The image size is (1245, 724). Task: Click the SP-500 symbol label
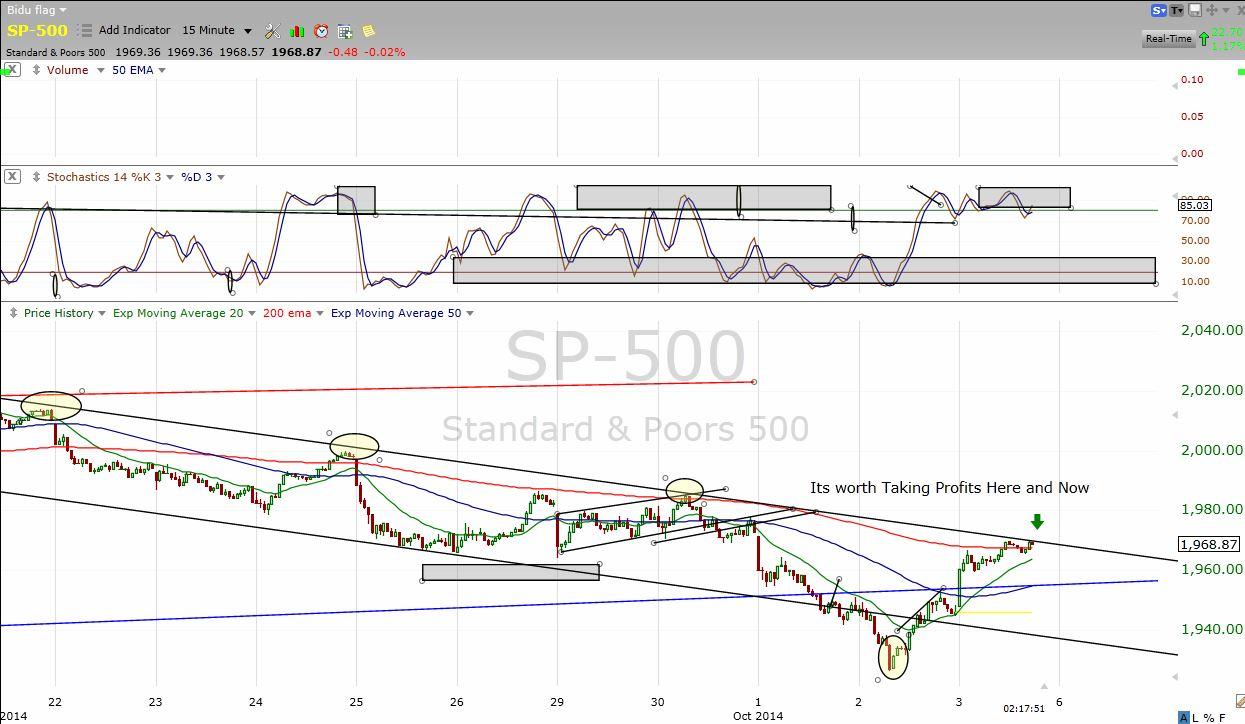tap(37, 30)
